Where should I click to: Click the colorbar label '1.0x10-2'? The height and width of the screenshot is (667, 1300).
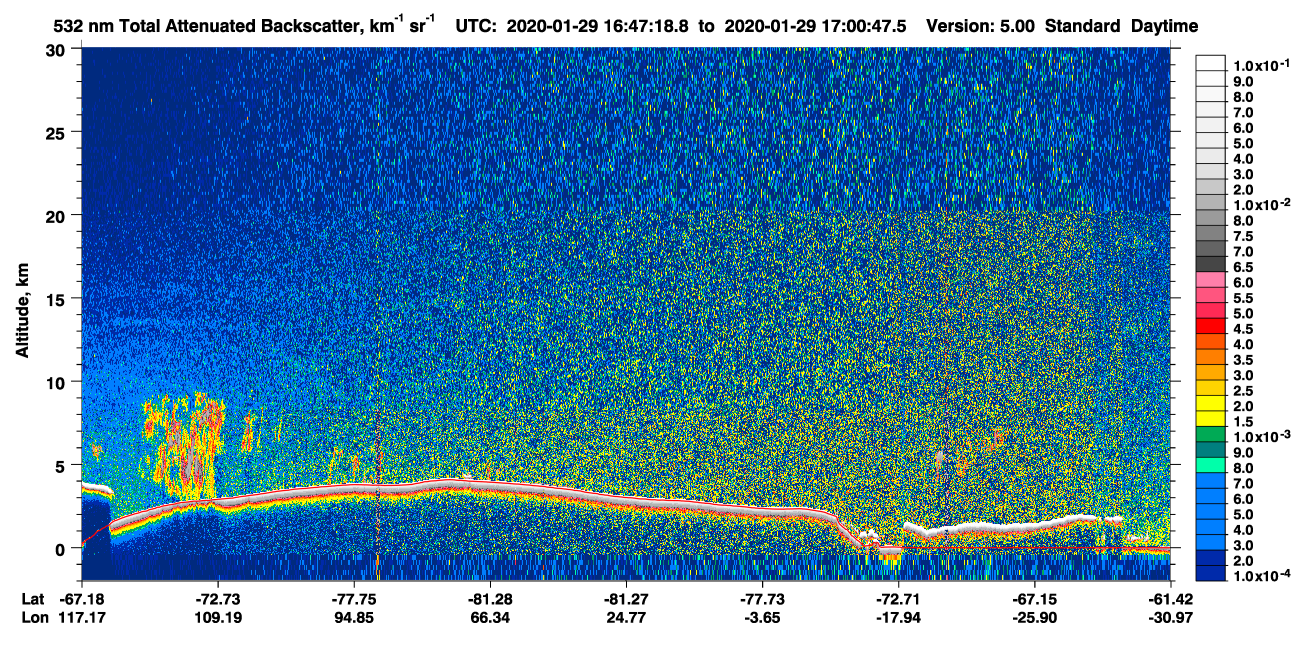pos(1261,204)
